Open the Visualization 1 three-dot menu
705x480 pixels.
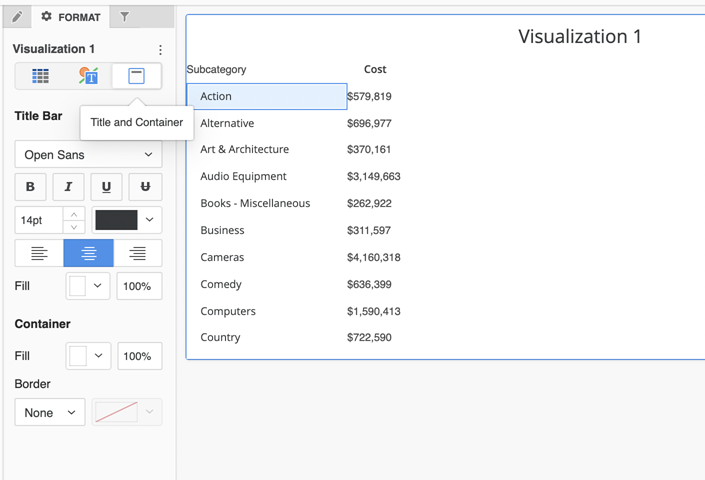tap(160, 50)
